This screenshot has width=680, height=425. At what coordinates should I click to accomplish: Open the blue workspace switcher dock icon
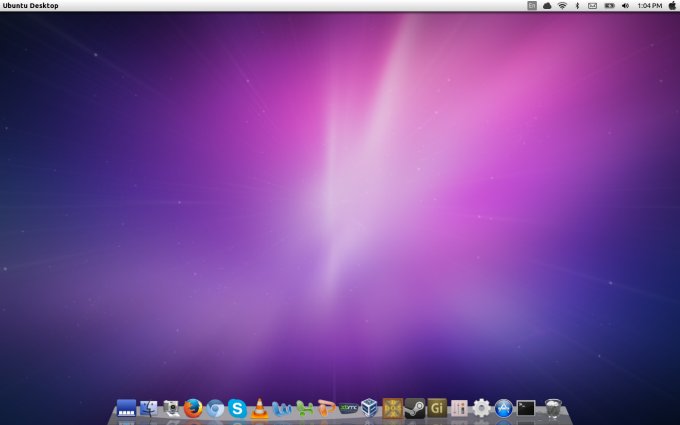pyautogui.click(x=127, y=408)
